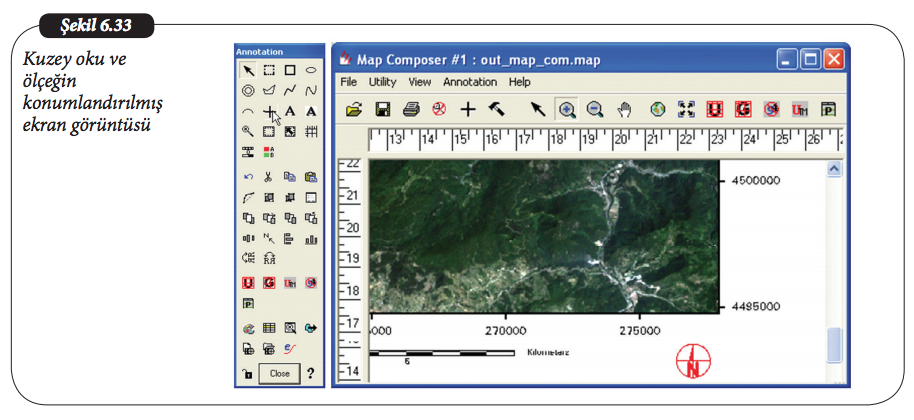Image resolution: width=914 pixels, height=420 pixels.
Task: Open the Help menu
Action: 519,82
